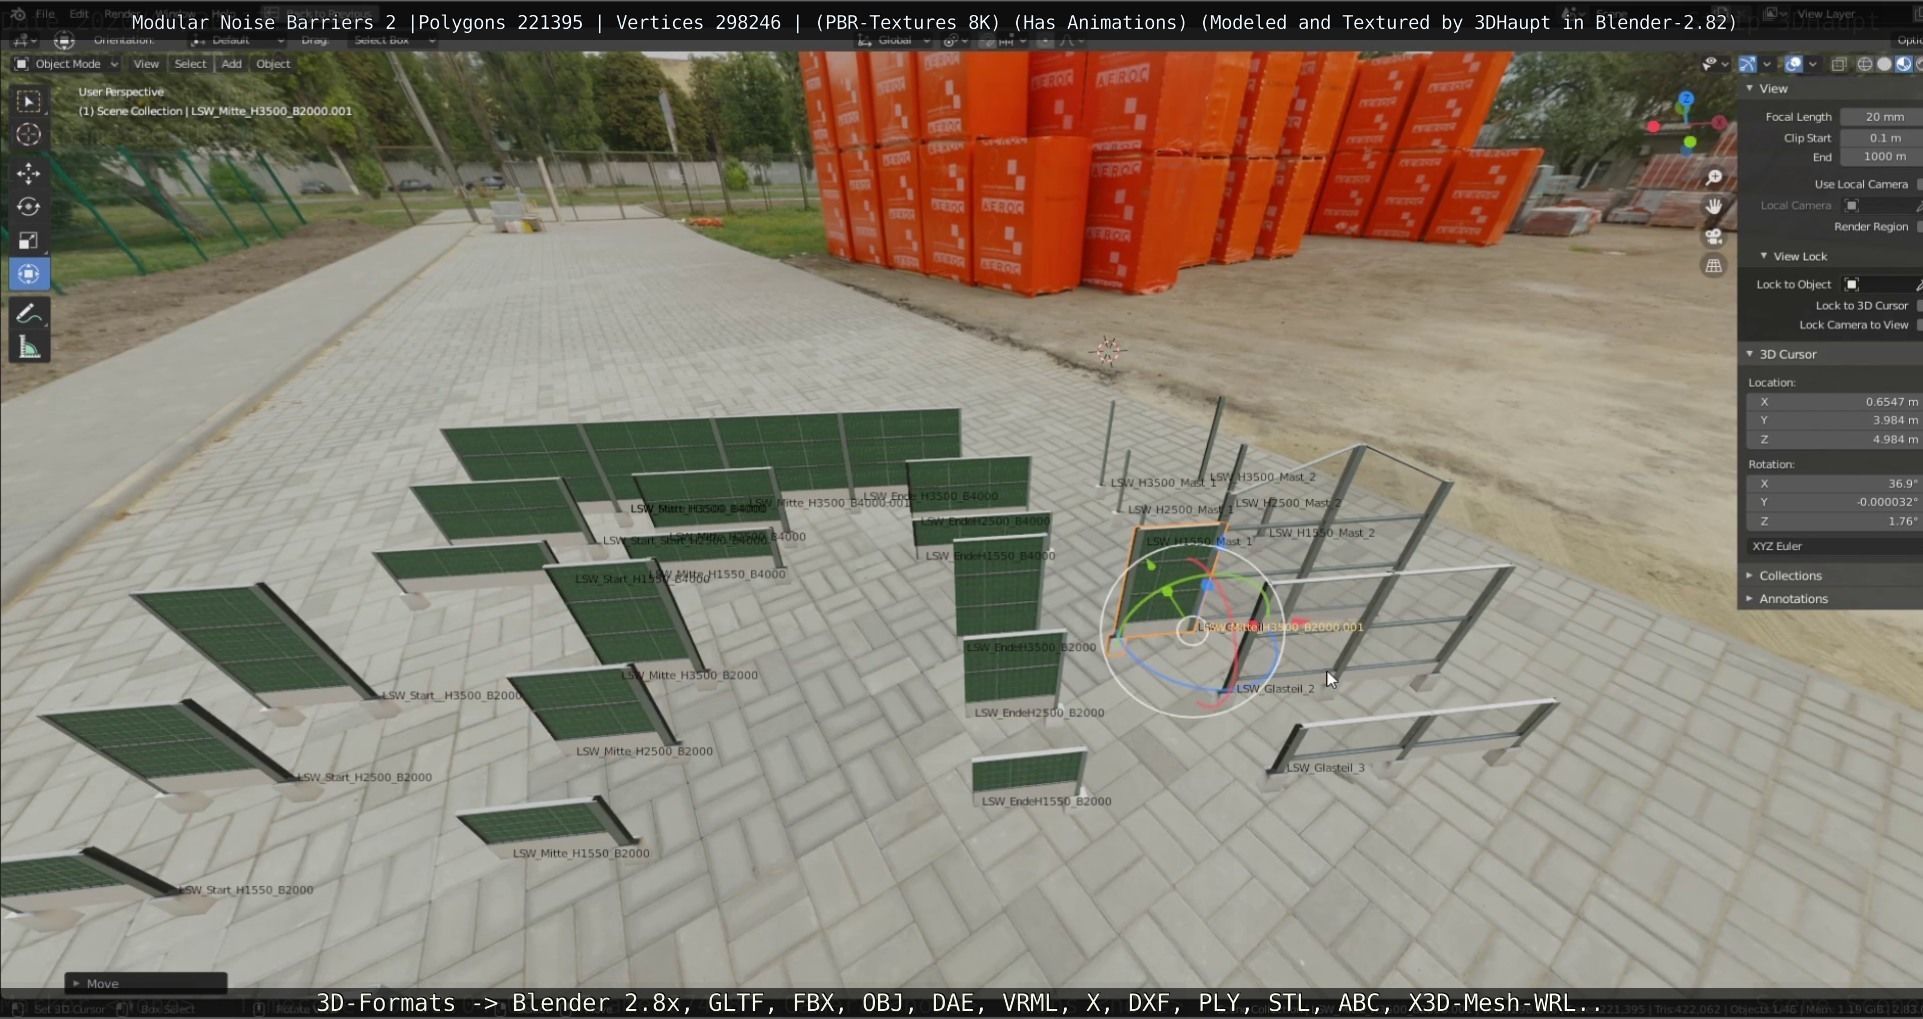Click the LSW_Start_H1550_B2000 object label
This screenshot has height=1019, width=1923.
point(247,890)
